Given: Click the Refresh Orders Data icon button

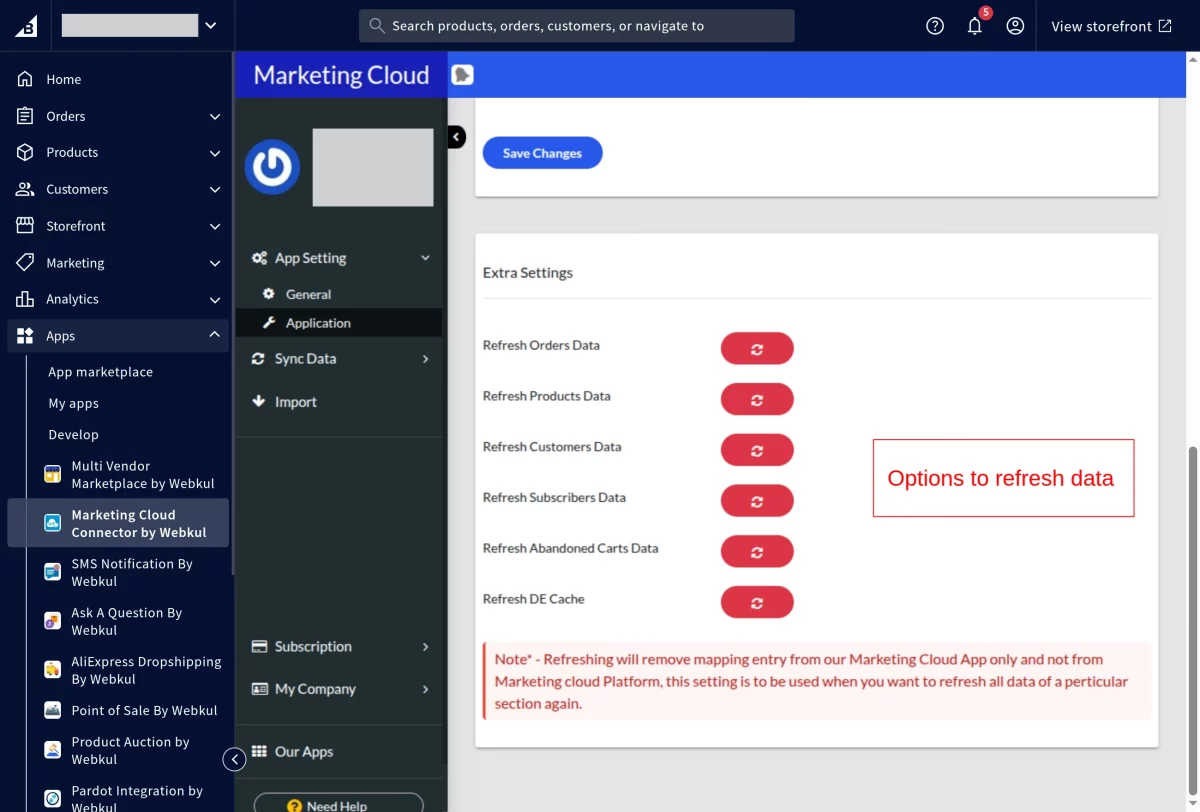Looking at the screenshot, I should click(x=757, y=349).
